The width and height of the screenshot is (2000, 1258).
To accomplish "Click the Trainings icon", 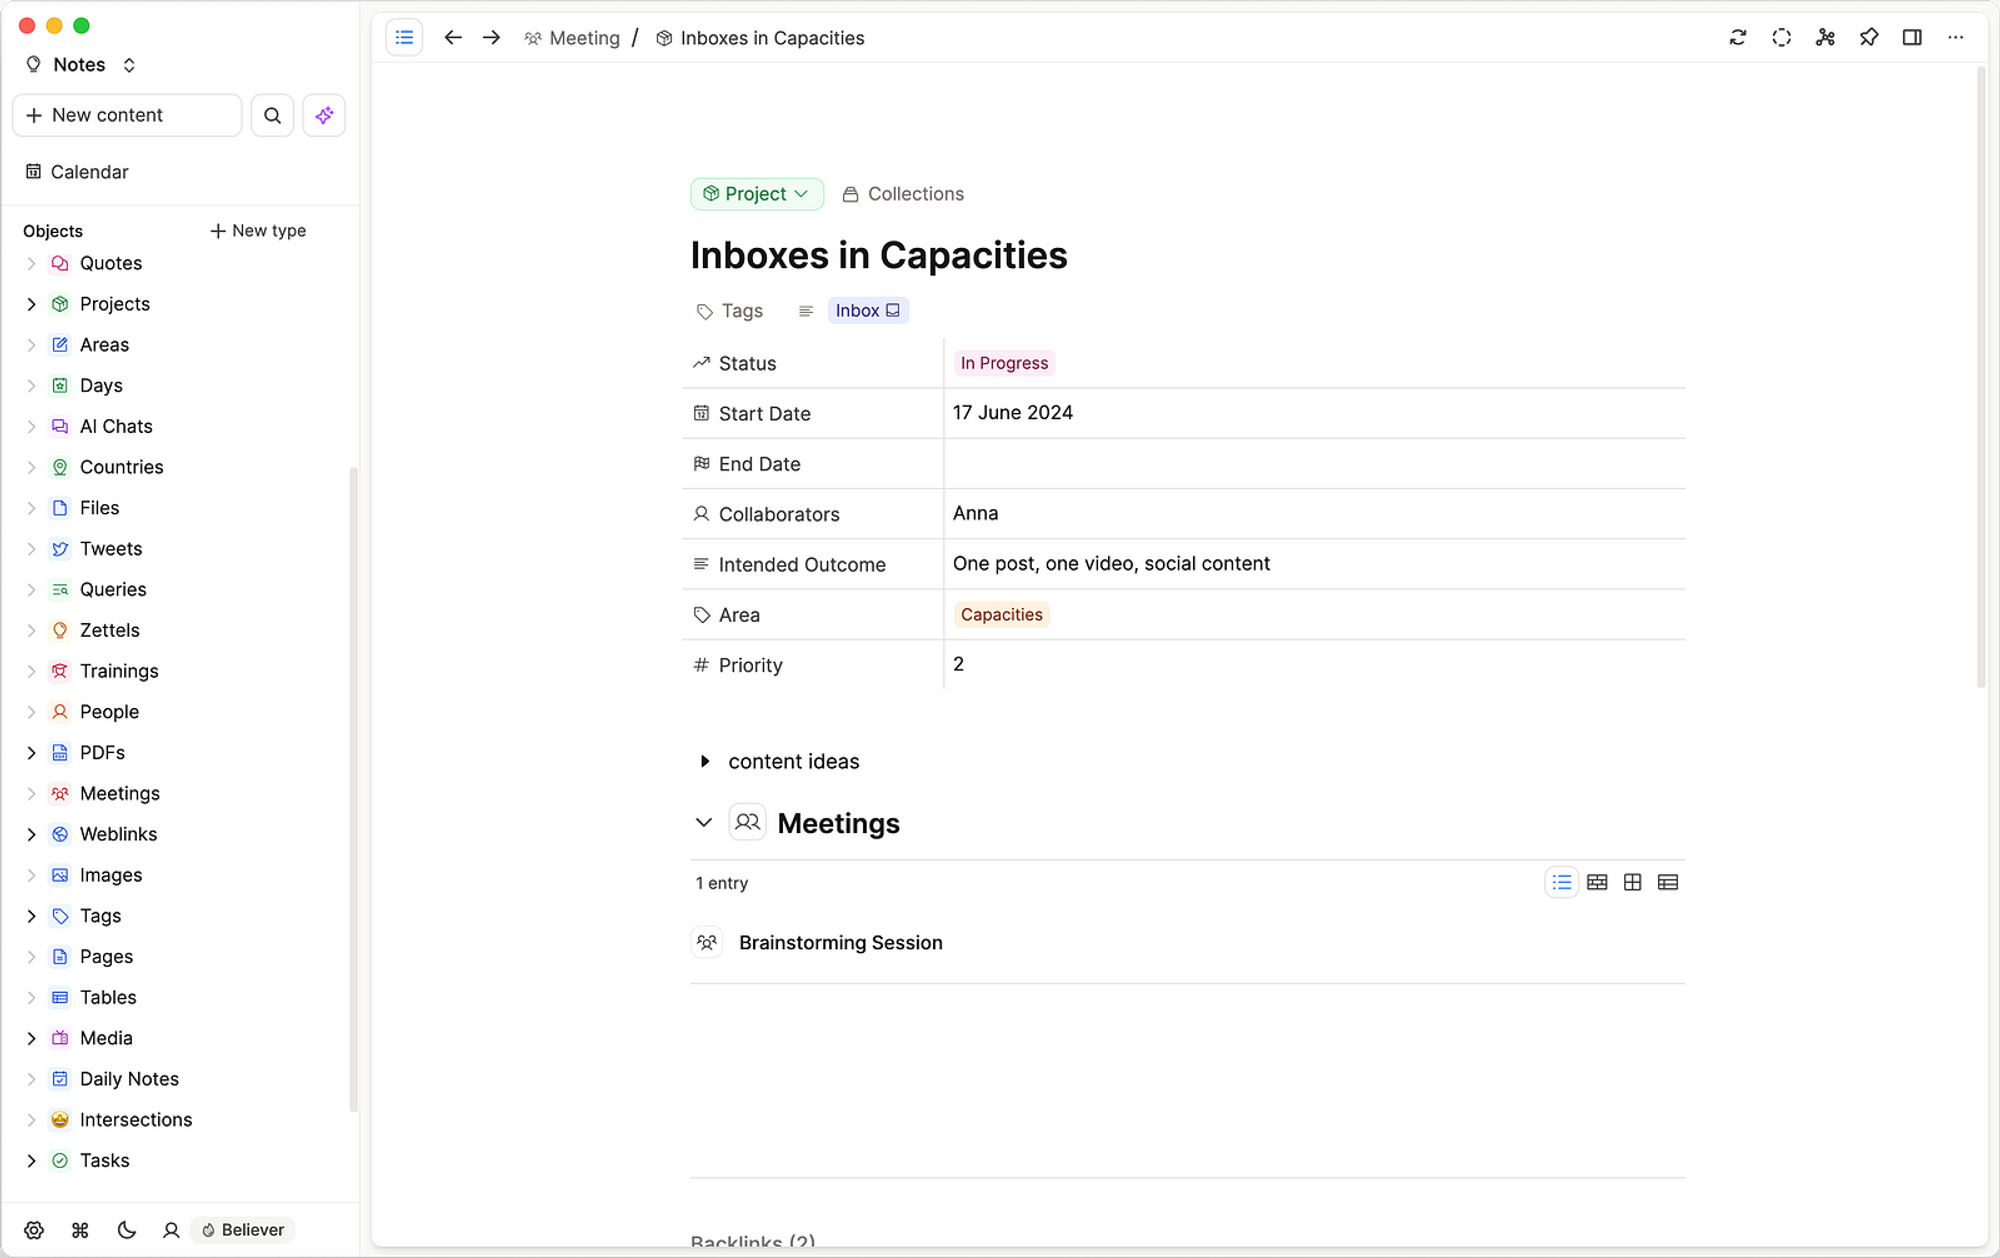I will [x=60, y=671].
